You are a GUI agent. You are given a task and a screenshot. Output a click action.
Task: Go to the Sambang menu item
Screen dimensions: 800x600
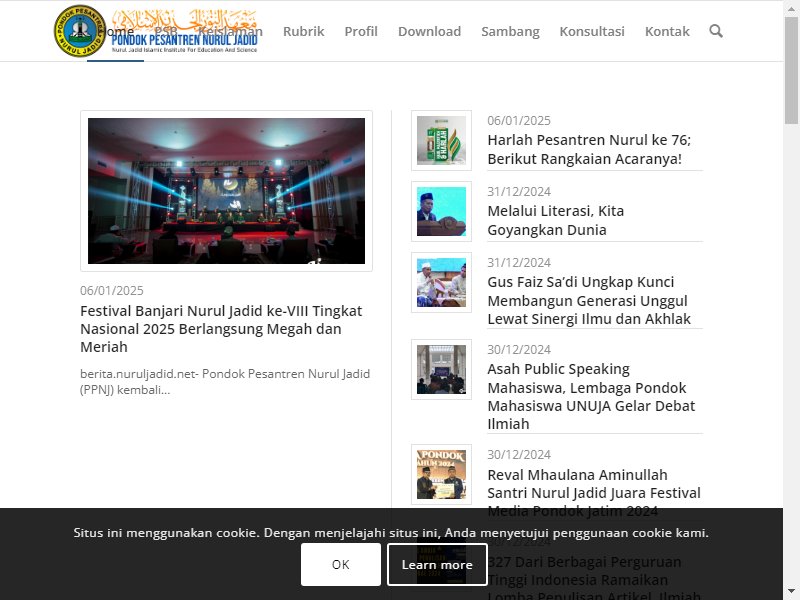click(x=510, y=31)
